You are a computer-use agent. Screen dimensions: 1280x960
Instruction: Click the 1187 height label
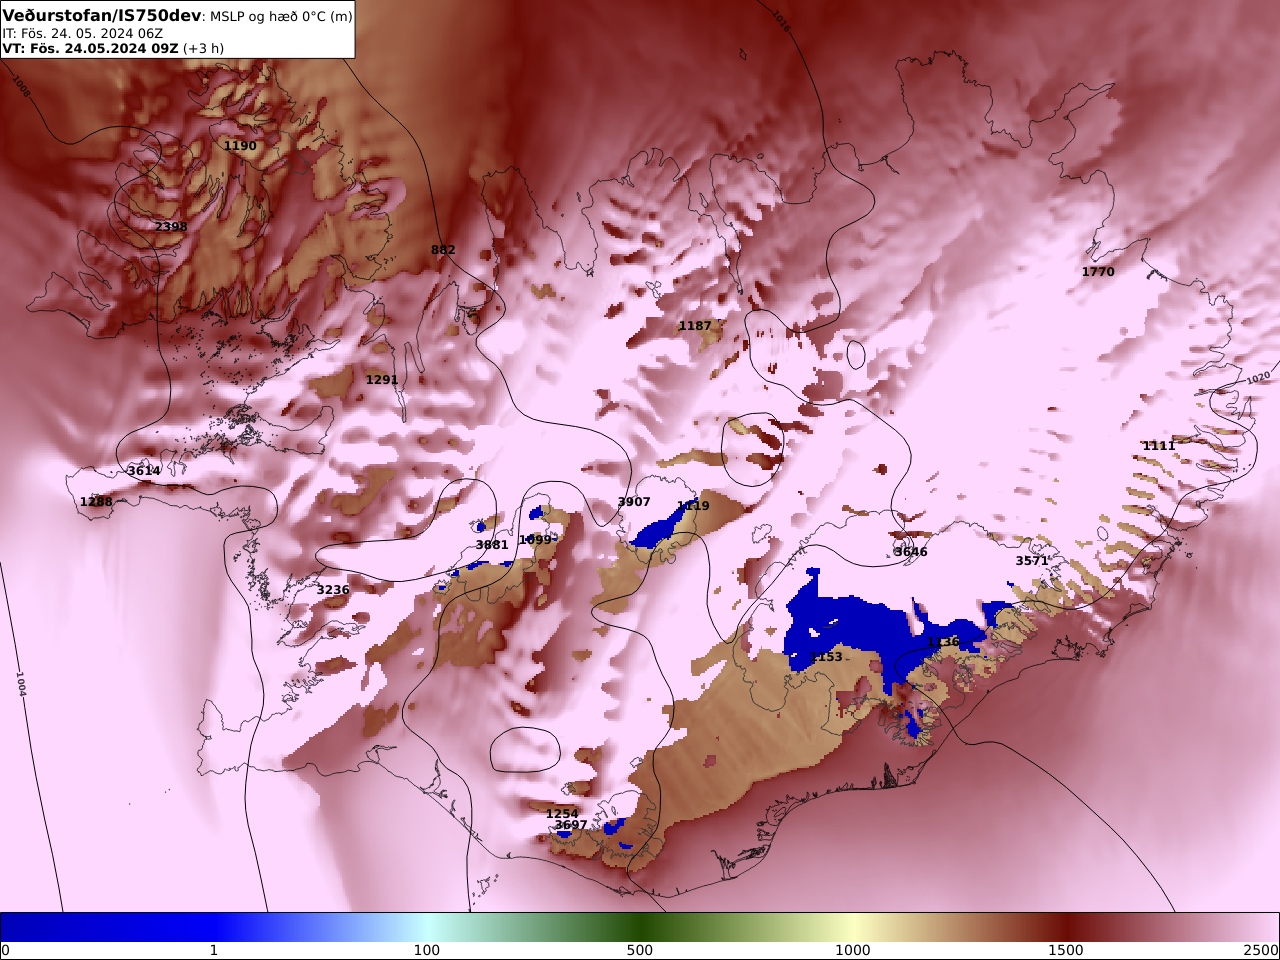[x=695, y=326]
